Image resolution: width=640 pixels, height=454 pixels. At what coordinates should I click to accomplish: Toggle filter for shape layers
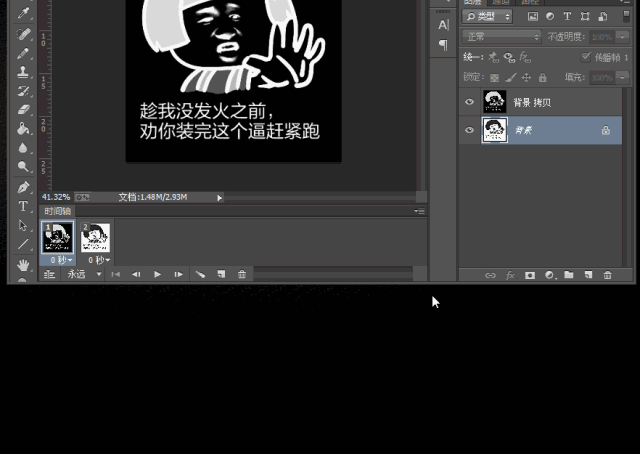pos(585,16)
